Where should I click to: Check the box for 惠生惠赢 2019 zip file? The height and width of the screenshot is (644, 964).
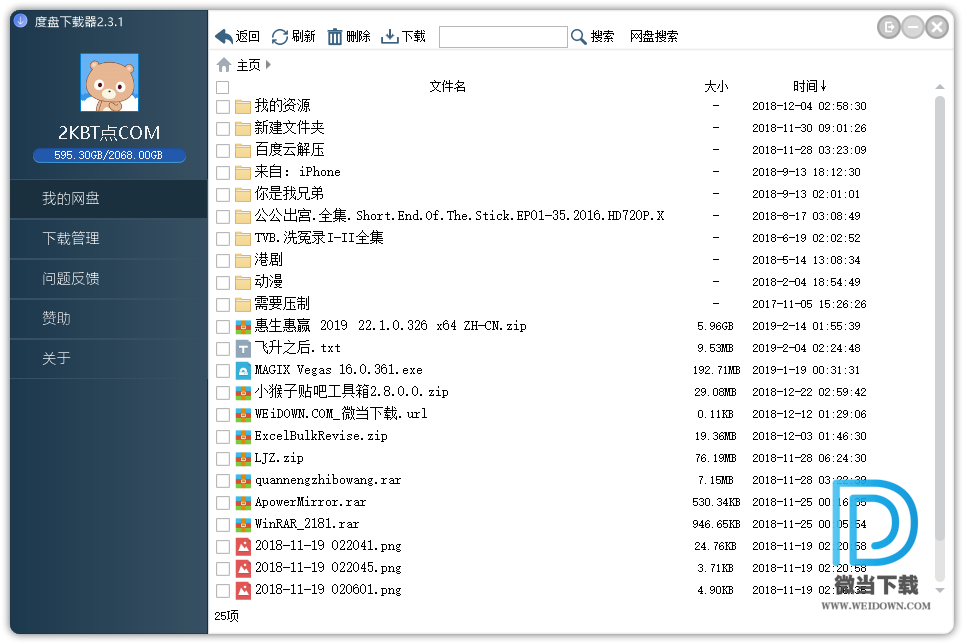point(223,327)
